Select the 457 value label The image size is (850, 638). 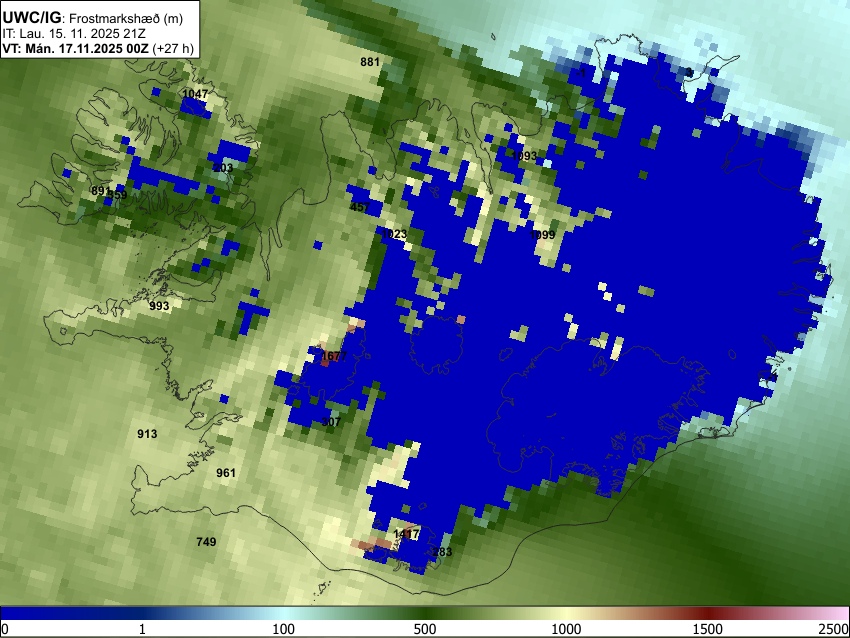coord(360,207)
